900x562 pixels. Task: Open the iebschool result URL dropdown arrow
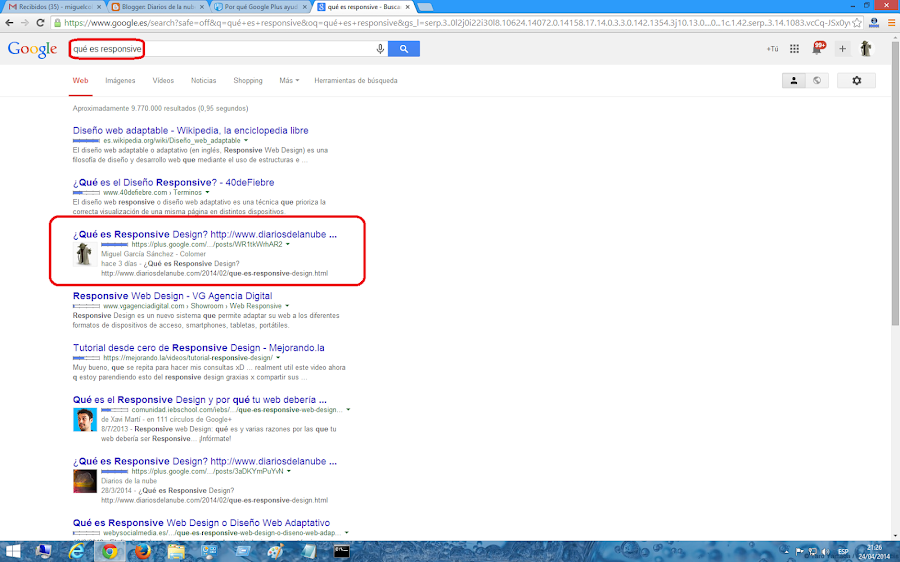coord(348,410)
